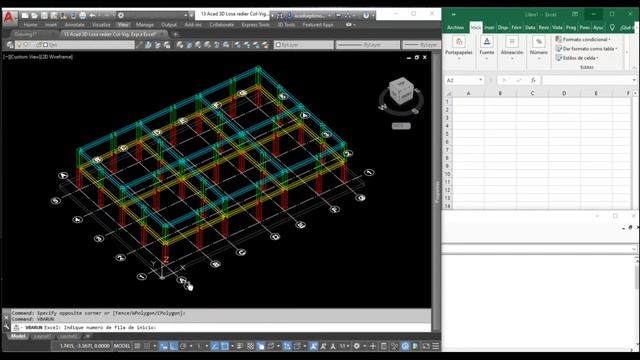Viewport: 640px width, 360px height.
Task: Open the Insert ribbon tab in AutoCAD
Action: 51,25
